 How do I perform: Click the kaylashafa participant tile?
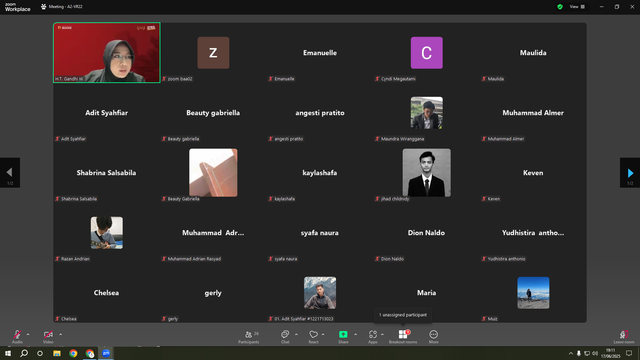click(x=320, y=173)
